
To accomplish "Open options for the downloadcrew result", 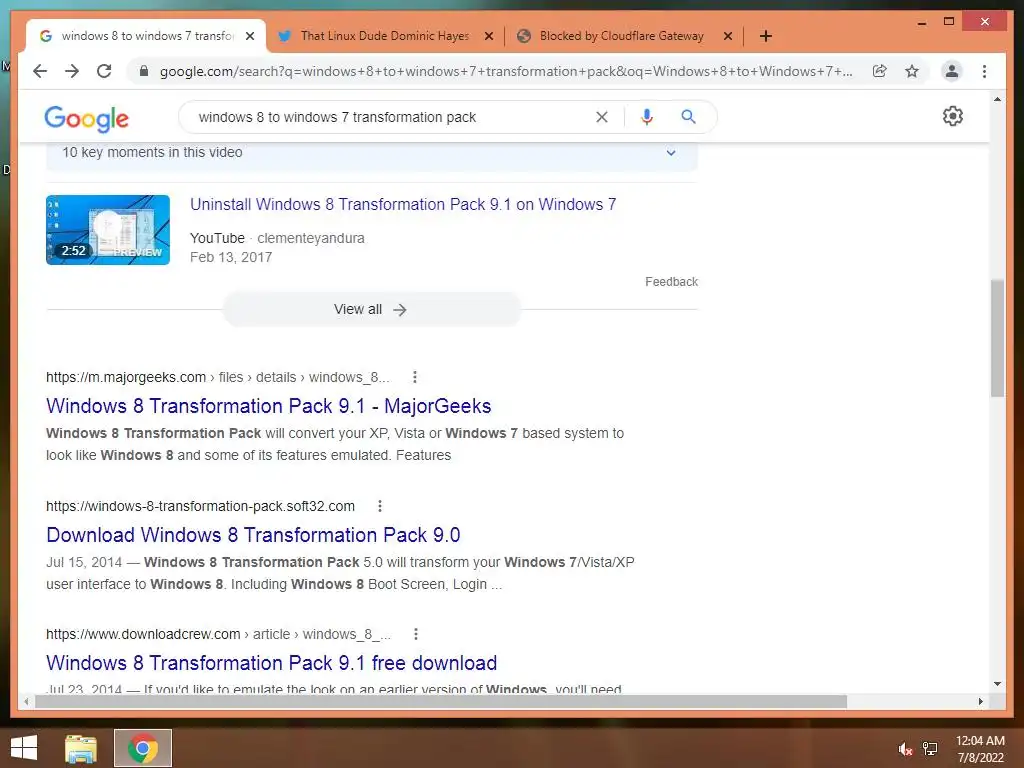I will point(416,634).
